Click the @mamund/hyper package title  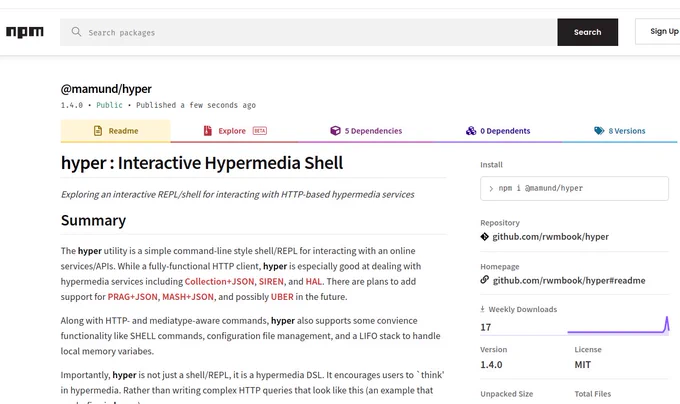pos(106,89)
